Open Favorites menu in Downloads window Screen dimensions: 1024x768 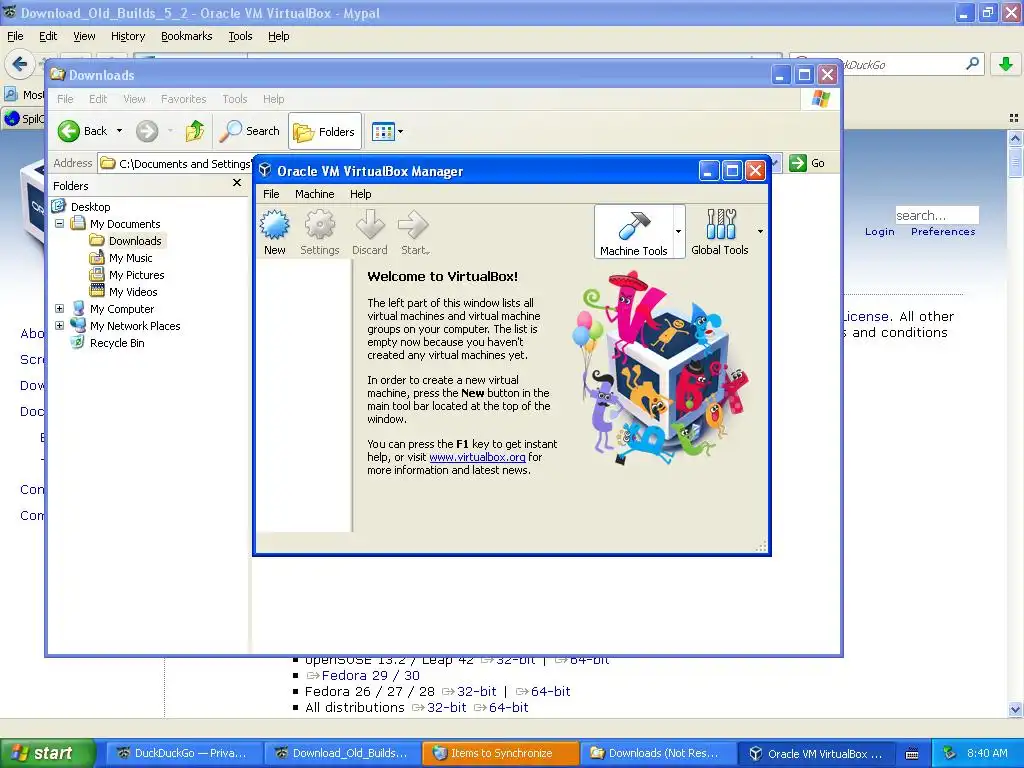point(184,99)
